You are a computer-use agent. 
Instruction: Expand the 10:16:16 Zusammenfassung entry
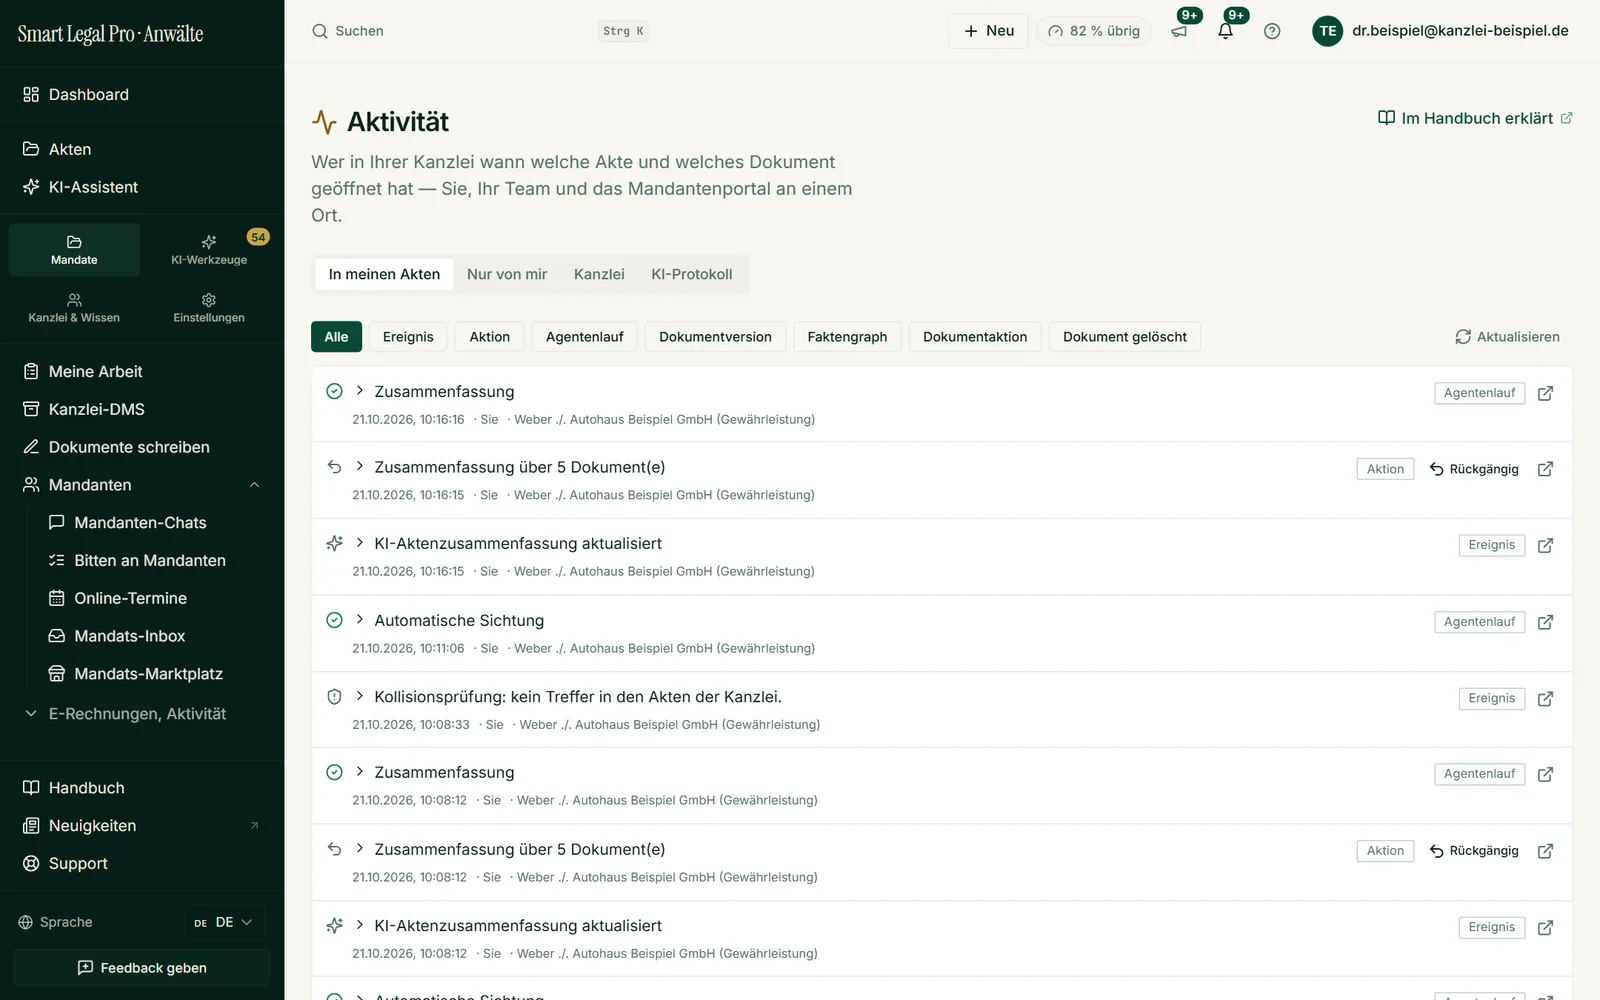360,391
